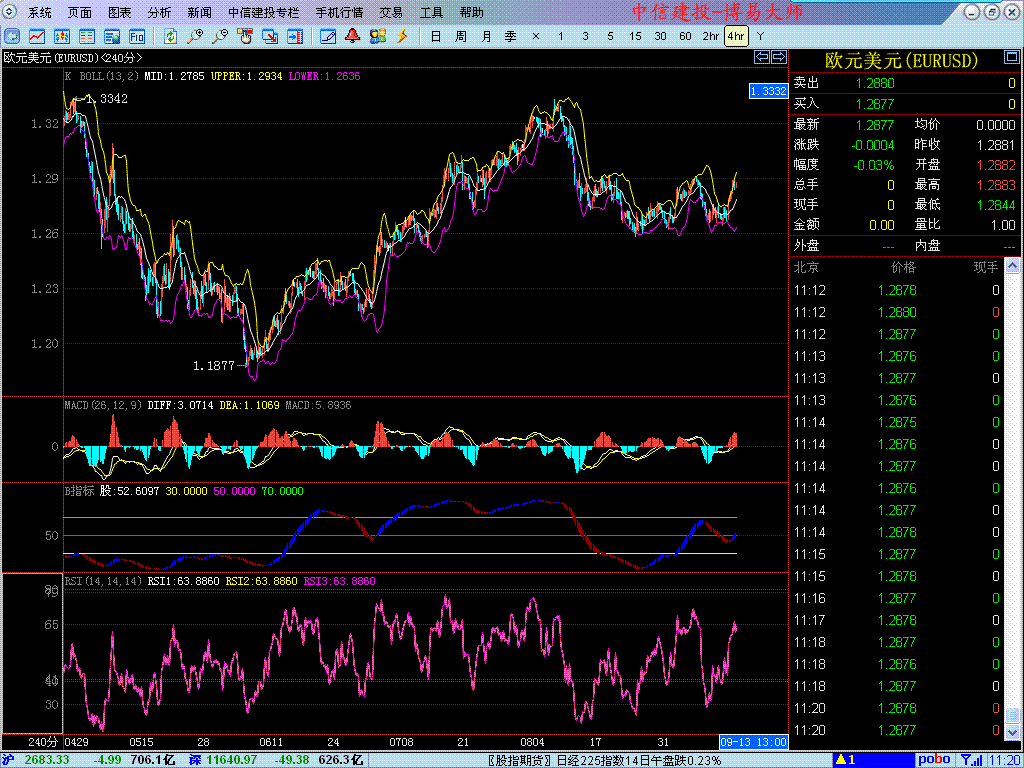Click the yellow lightning bolt icon
This screenshot has width=1024, height=768.
coord(403,36)
